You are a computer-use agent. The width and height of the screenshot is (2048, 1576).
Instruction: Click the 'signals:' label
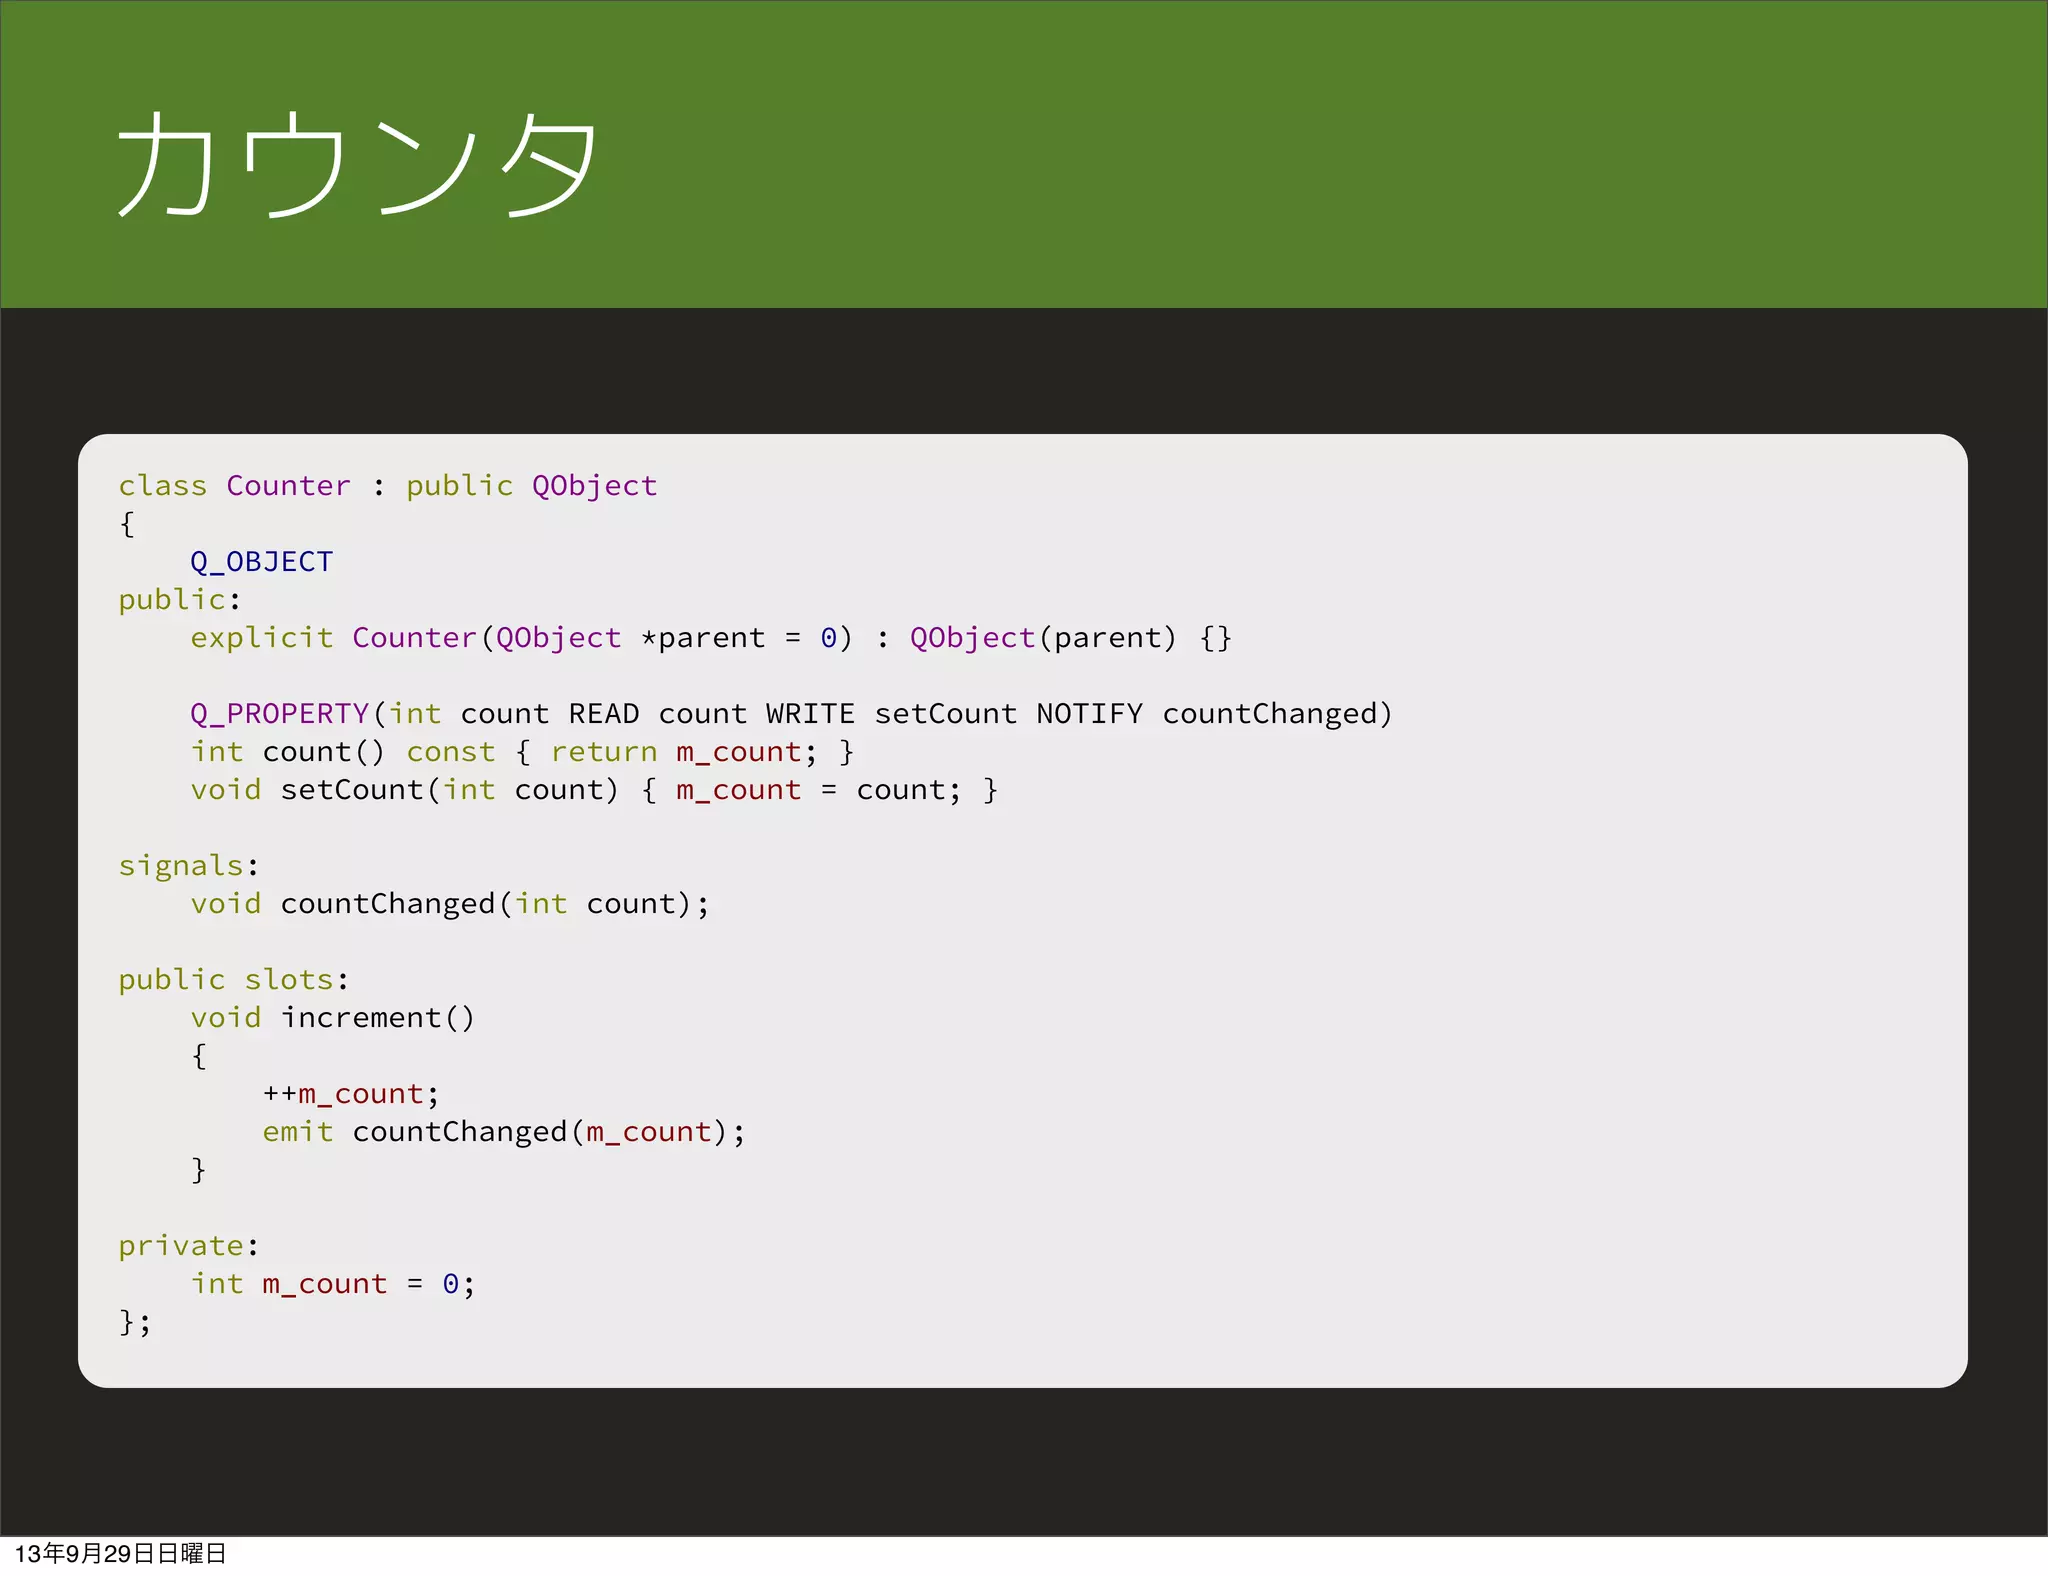click(189, 866)
